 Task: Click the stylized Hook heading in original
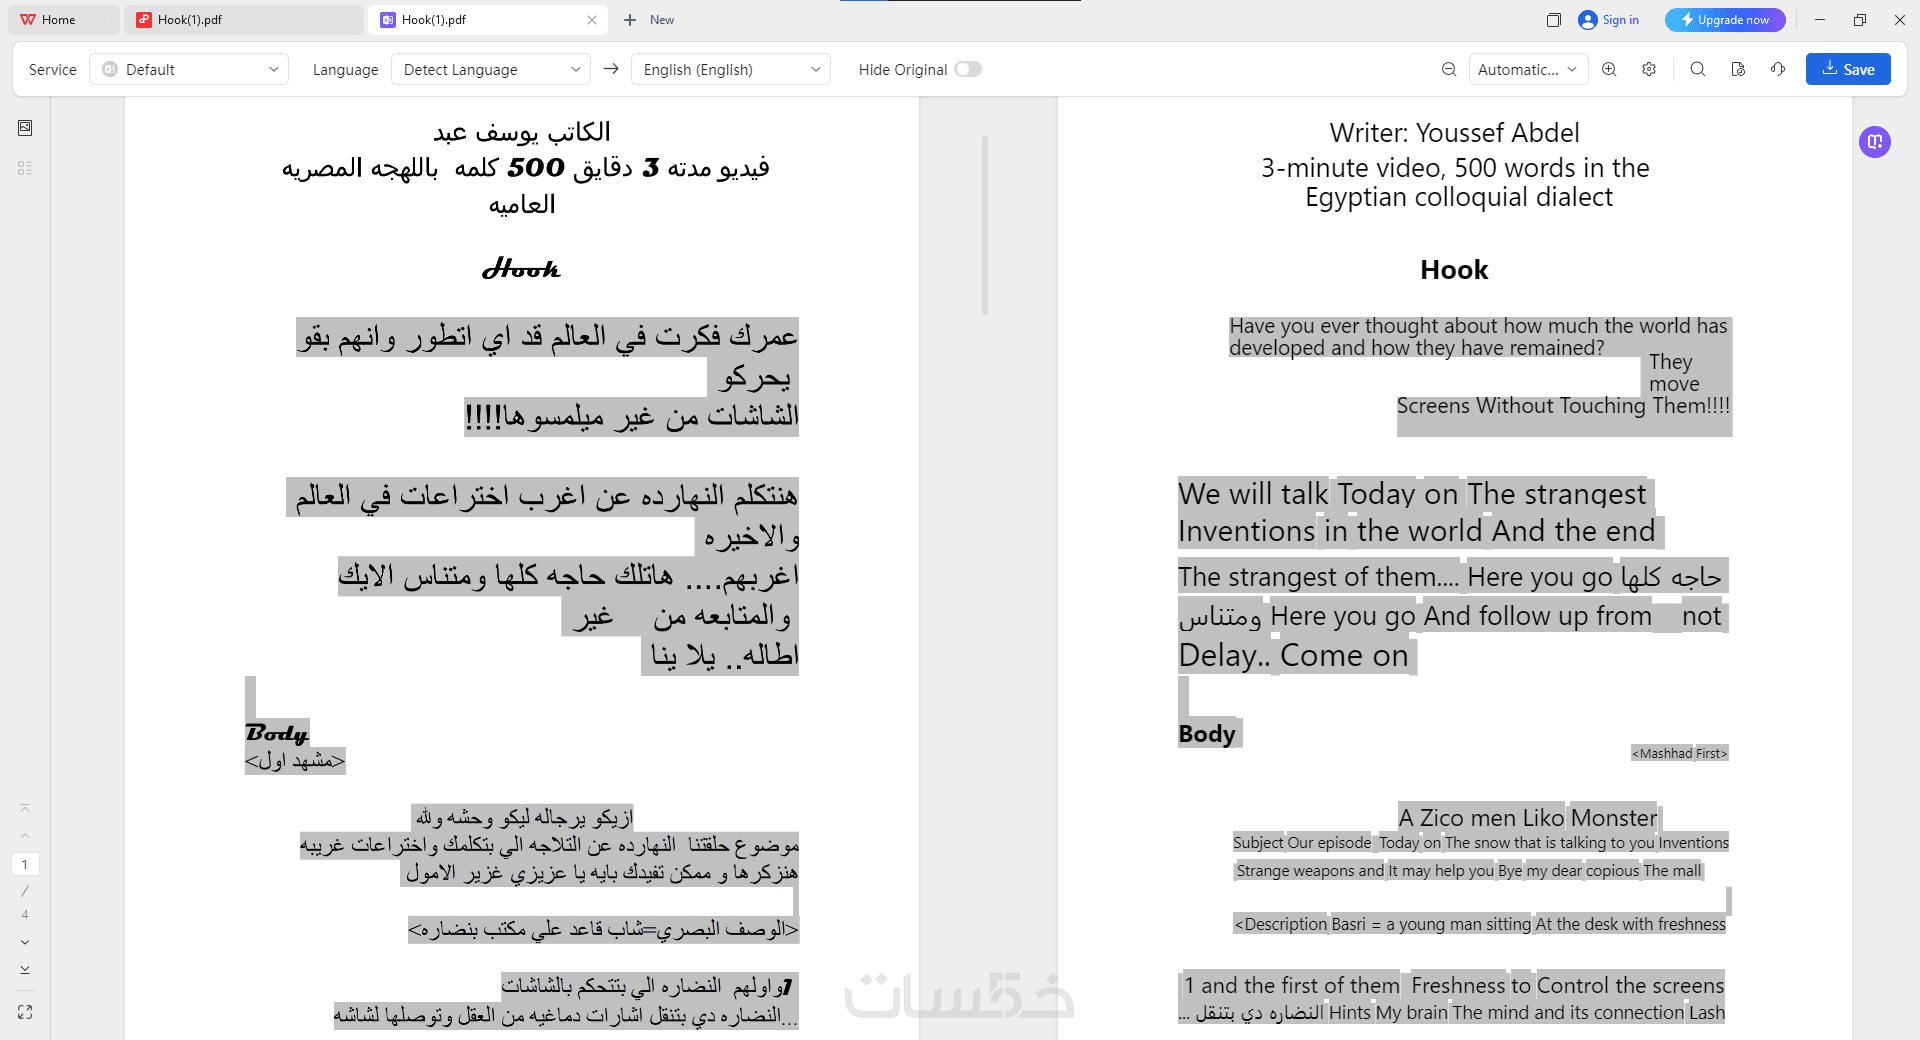click(x=521, y=269)
